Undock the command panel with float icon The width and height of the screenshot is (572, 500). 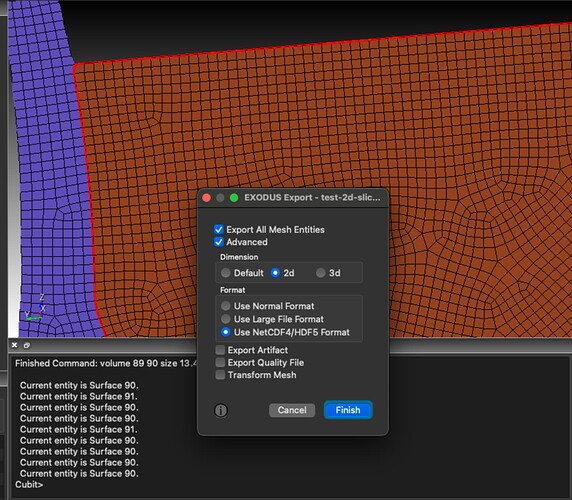[x=27, y=345]
